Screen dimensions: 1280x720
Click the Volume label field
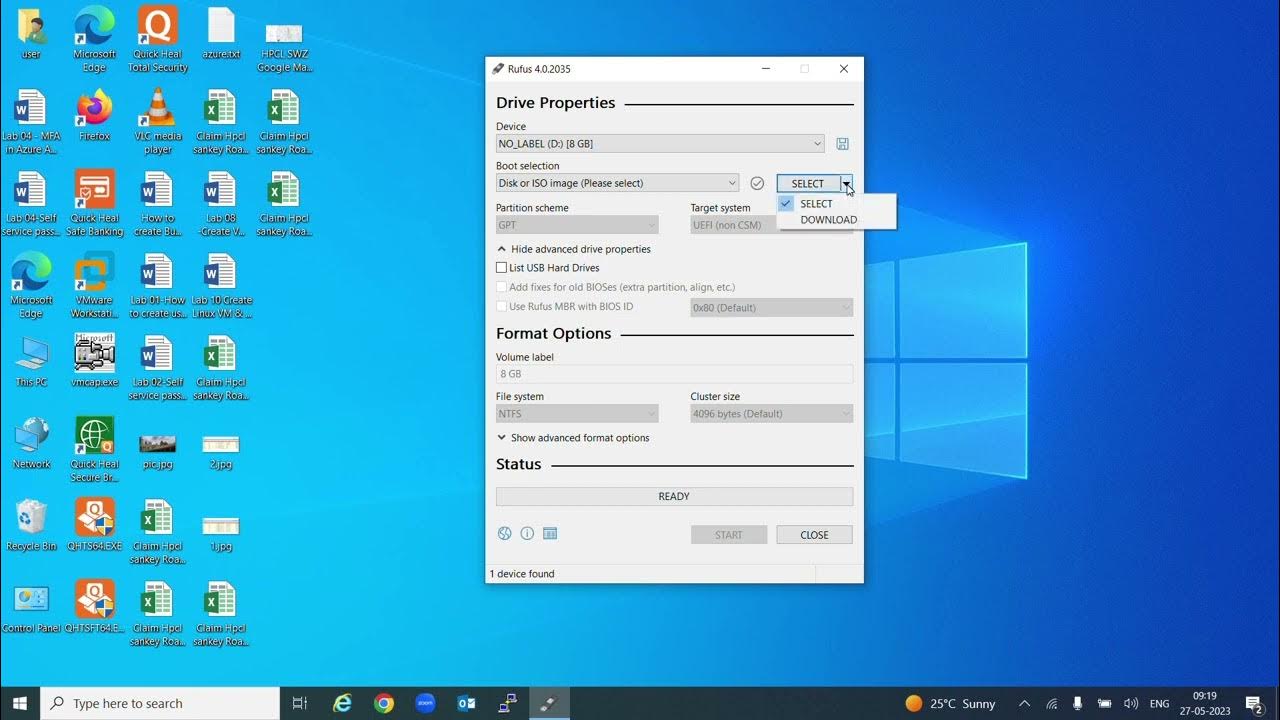(x=674, y=374)
